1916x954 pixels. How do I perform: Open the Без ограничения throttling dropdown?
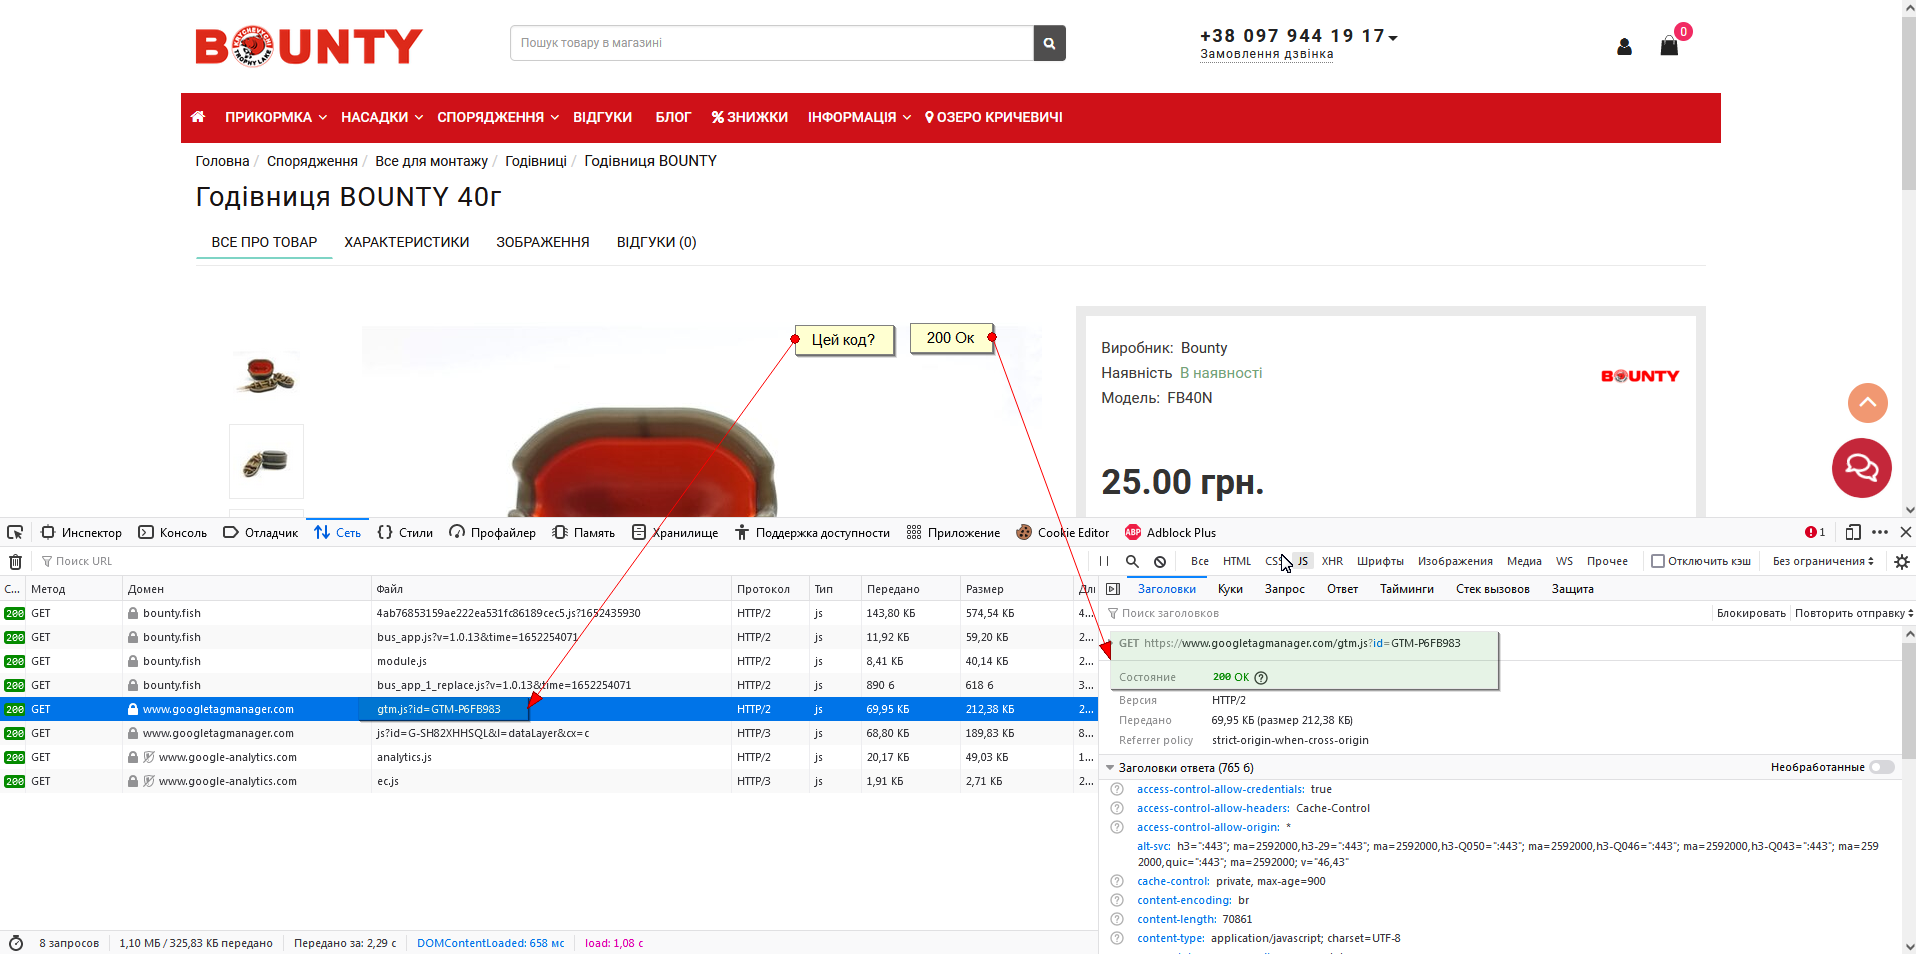pyautogui.click(x=1823, y=561)
